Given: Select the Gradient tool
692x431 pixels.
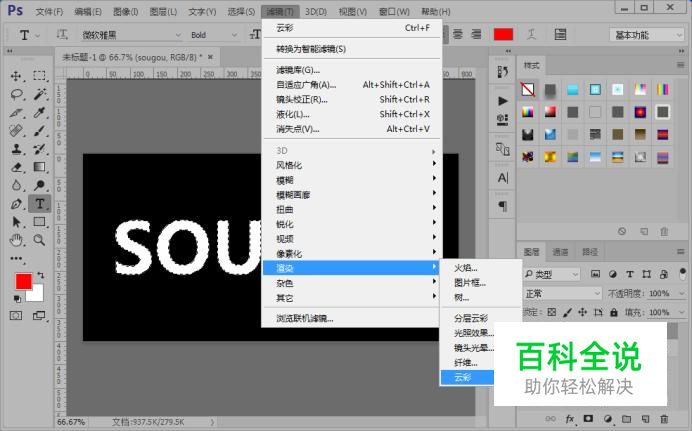Looking at the screenshot, I should click(39, 167).
